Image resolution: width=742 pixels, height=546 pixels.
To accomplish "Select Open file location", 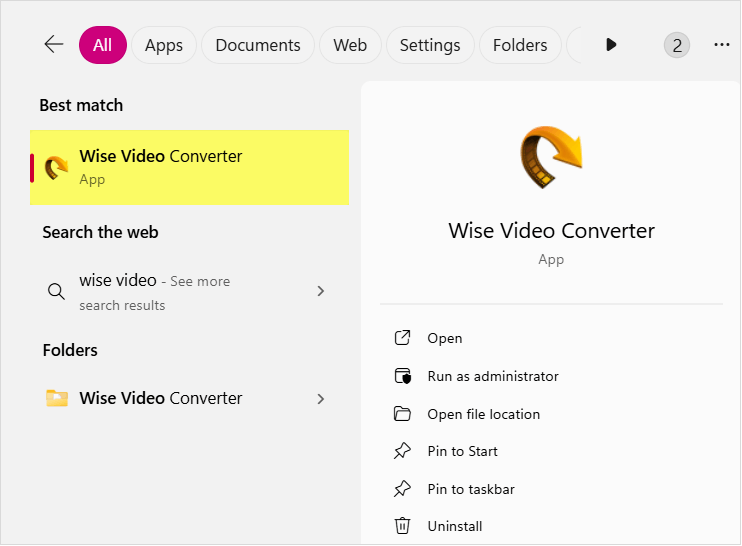I will [484, 414].
